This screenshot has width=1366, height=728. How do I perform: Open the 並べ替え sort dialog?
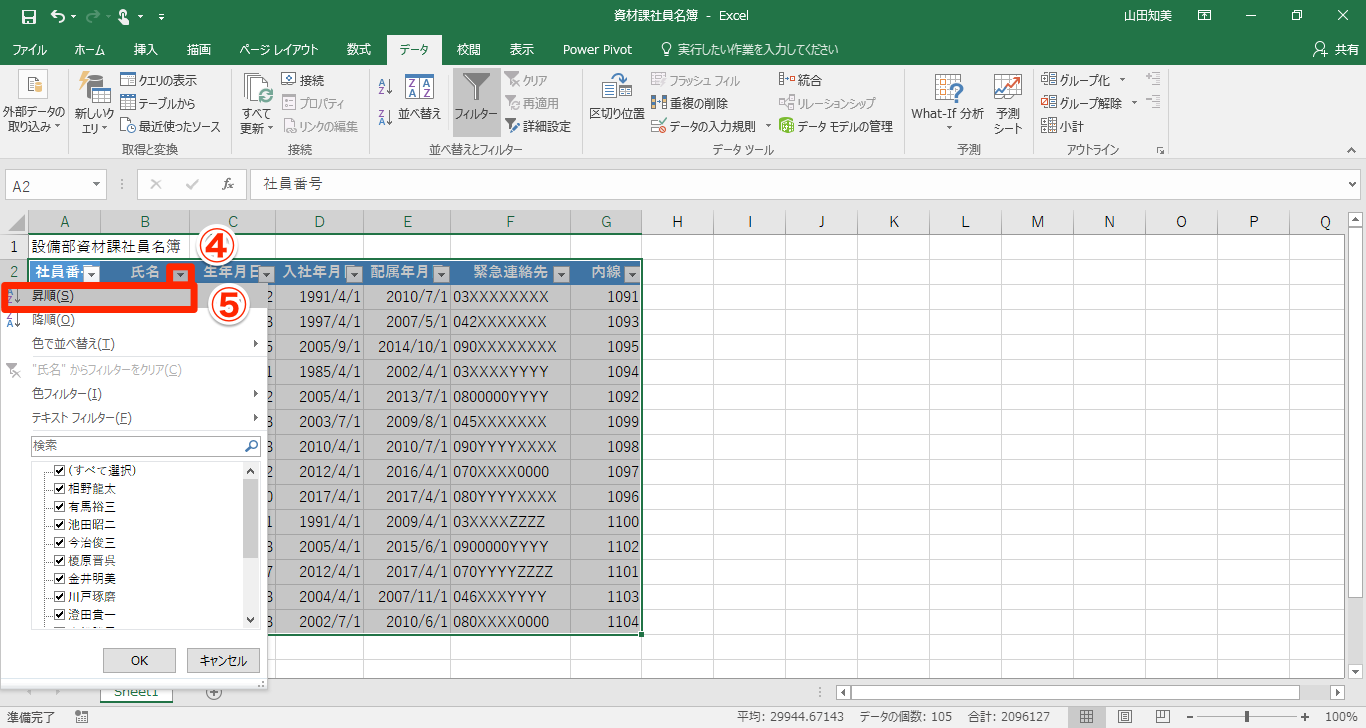click(x=420, y=98)
